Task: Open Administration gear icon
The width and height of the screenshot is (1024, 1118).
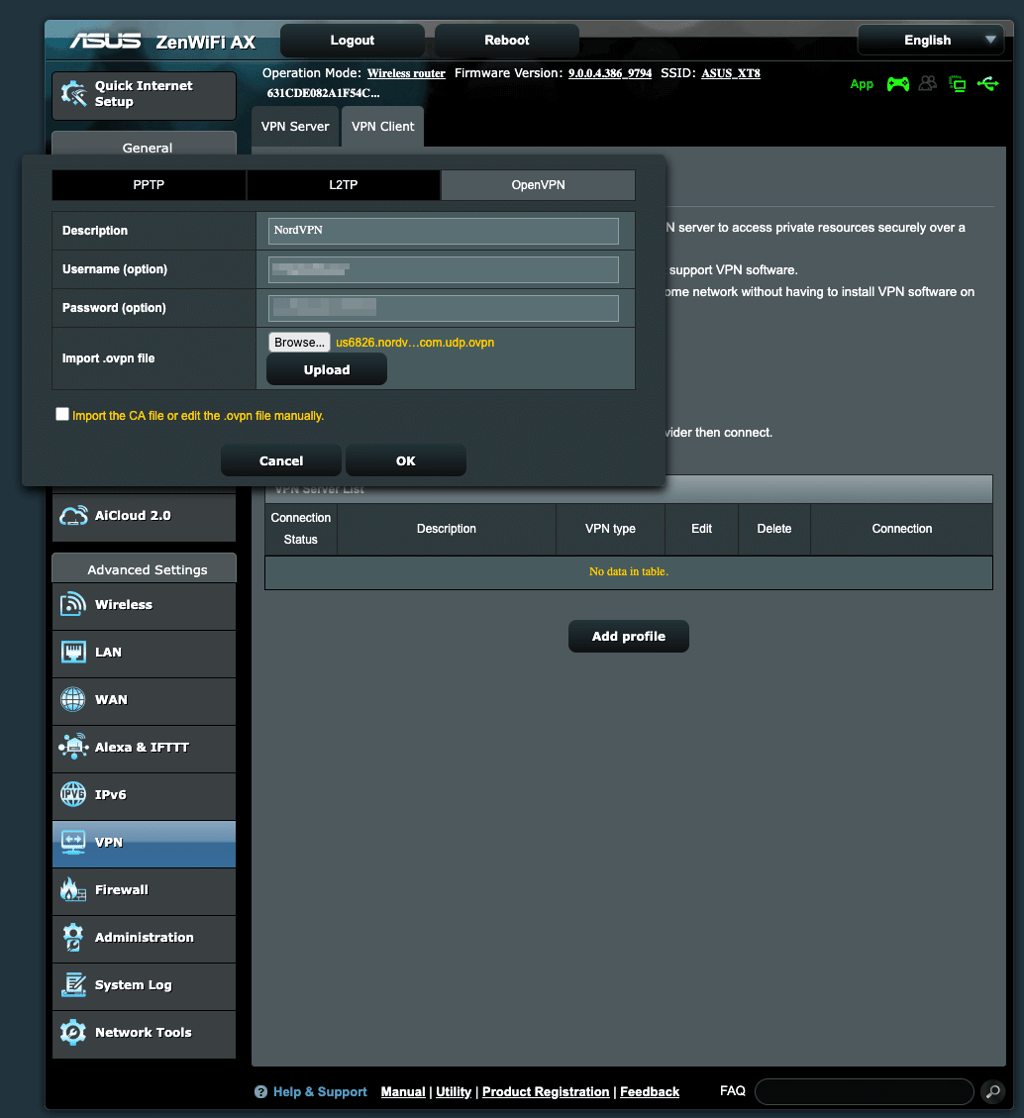Action: (x=73, y=937)
